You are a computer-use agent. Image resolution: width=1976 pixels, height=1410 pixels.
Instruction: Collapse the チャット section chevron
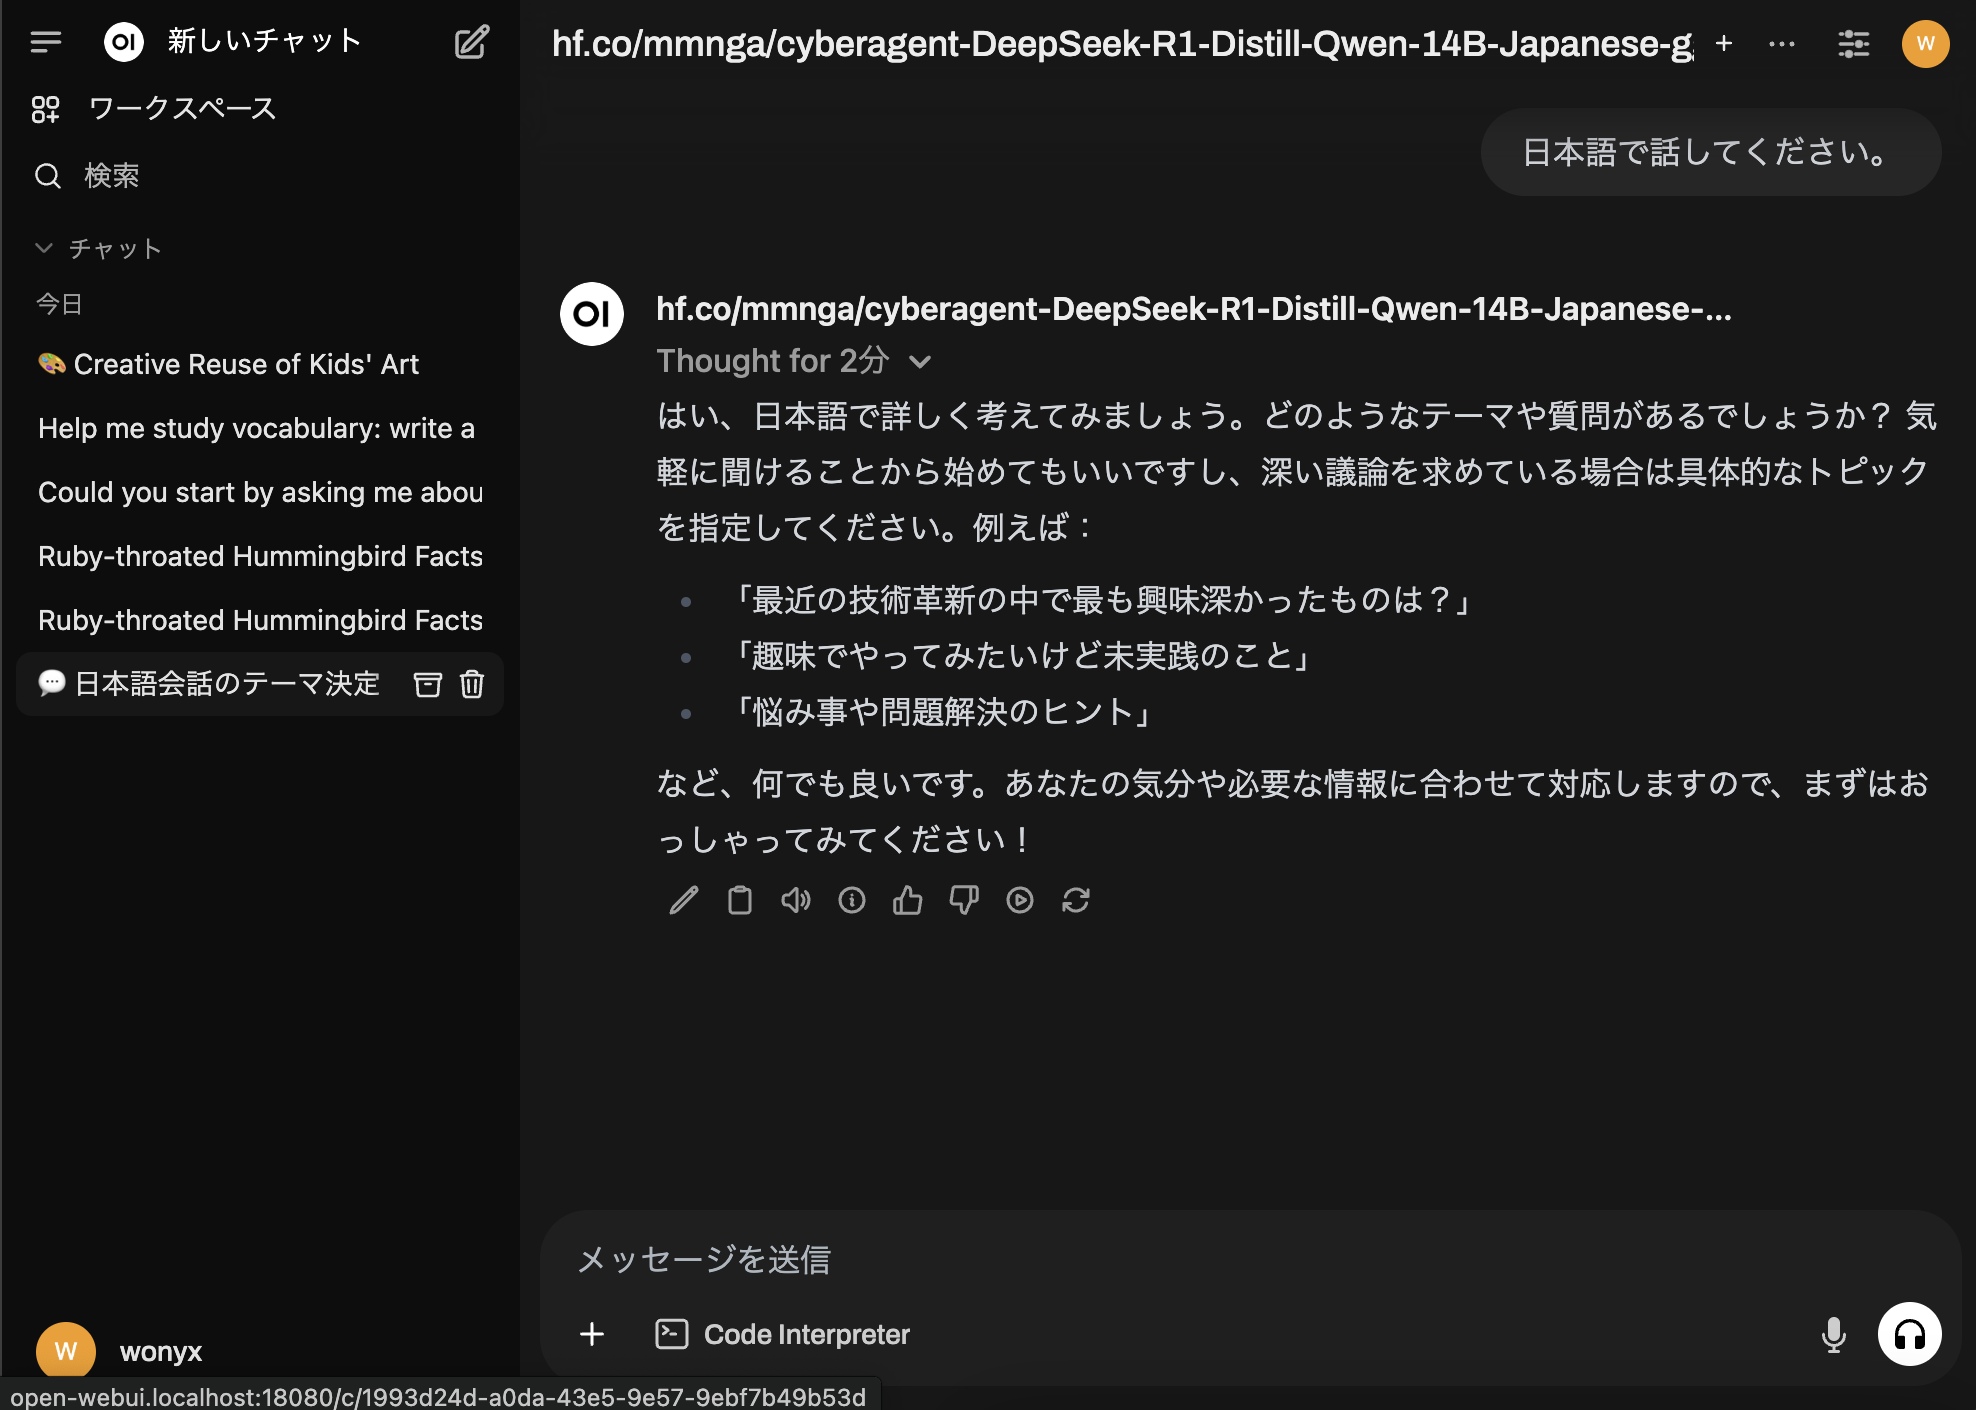[x=44, y=248]
